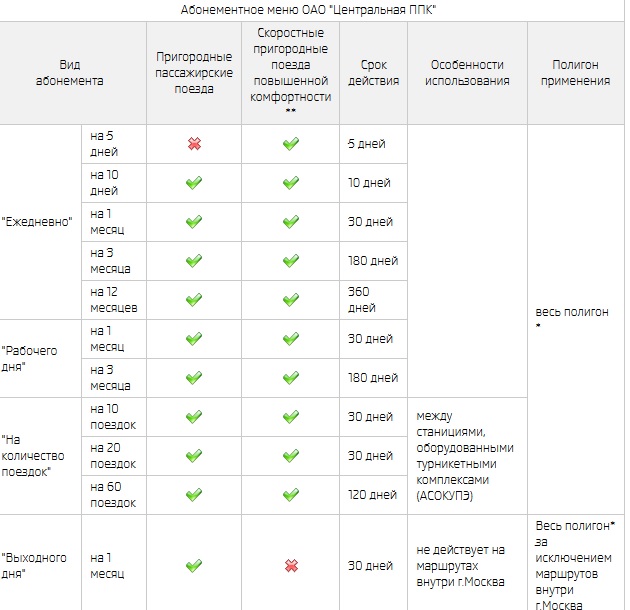Click the red cross for 5-day suburban trains

point(194,144)
